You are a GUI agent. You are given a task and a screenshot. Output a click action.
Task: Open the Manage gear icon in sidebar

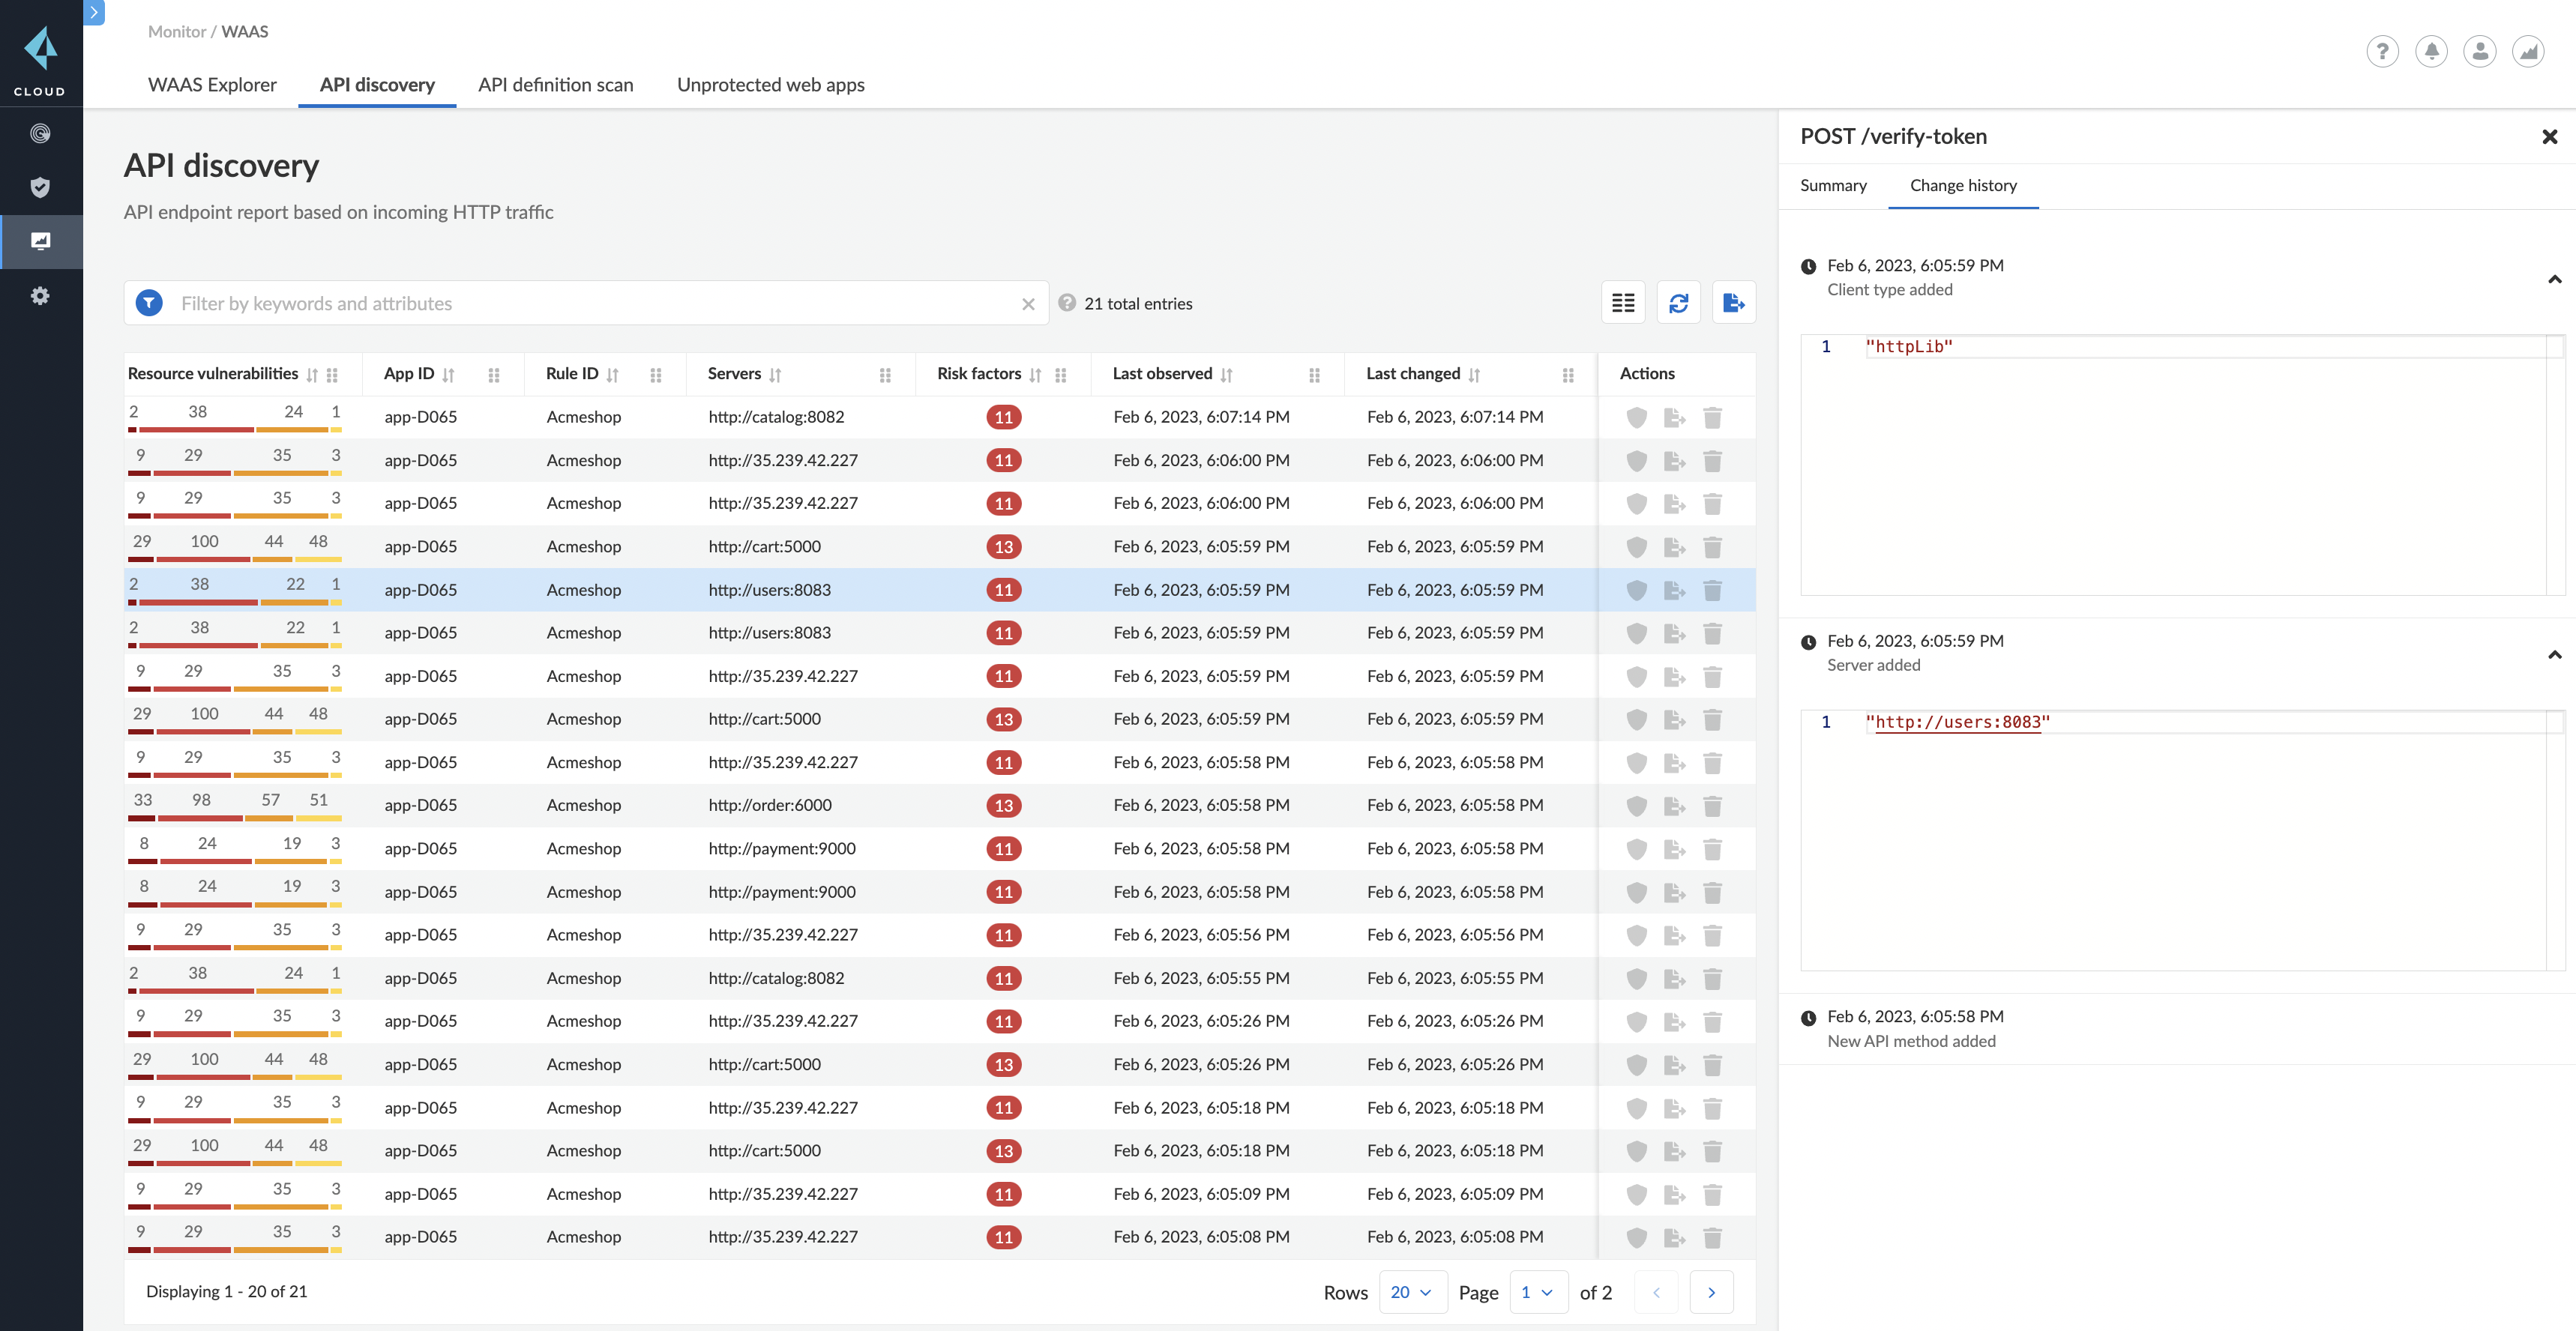[x=40, y=295]
